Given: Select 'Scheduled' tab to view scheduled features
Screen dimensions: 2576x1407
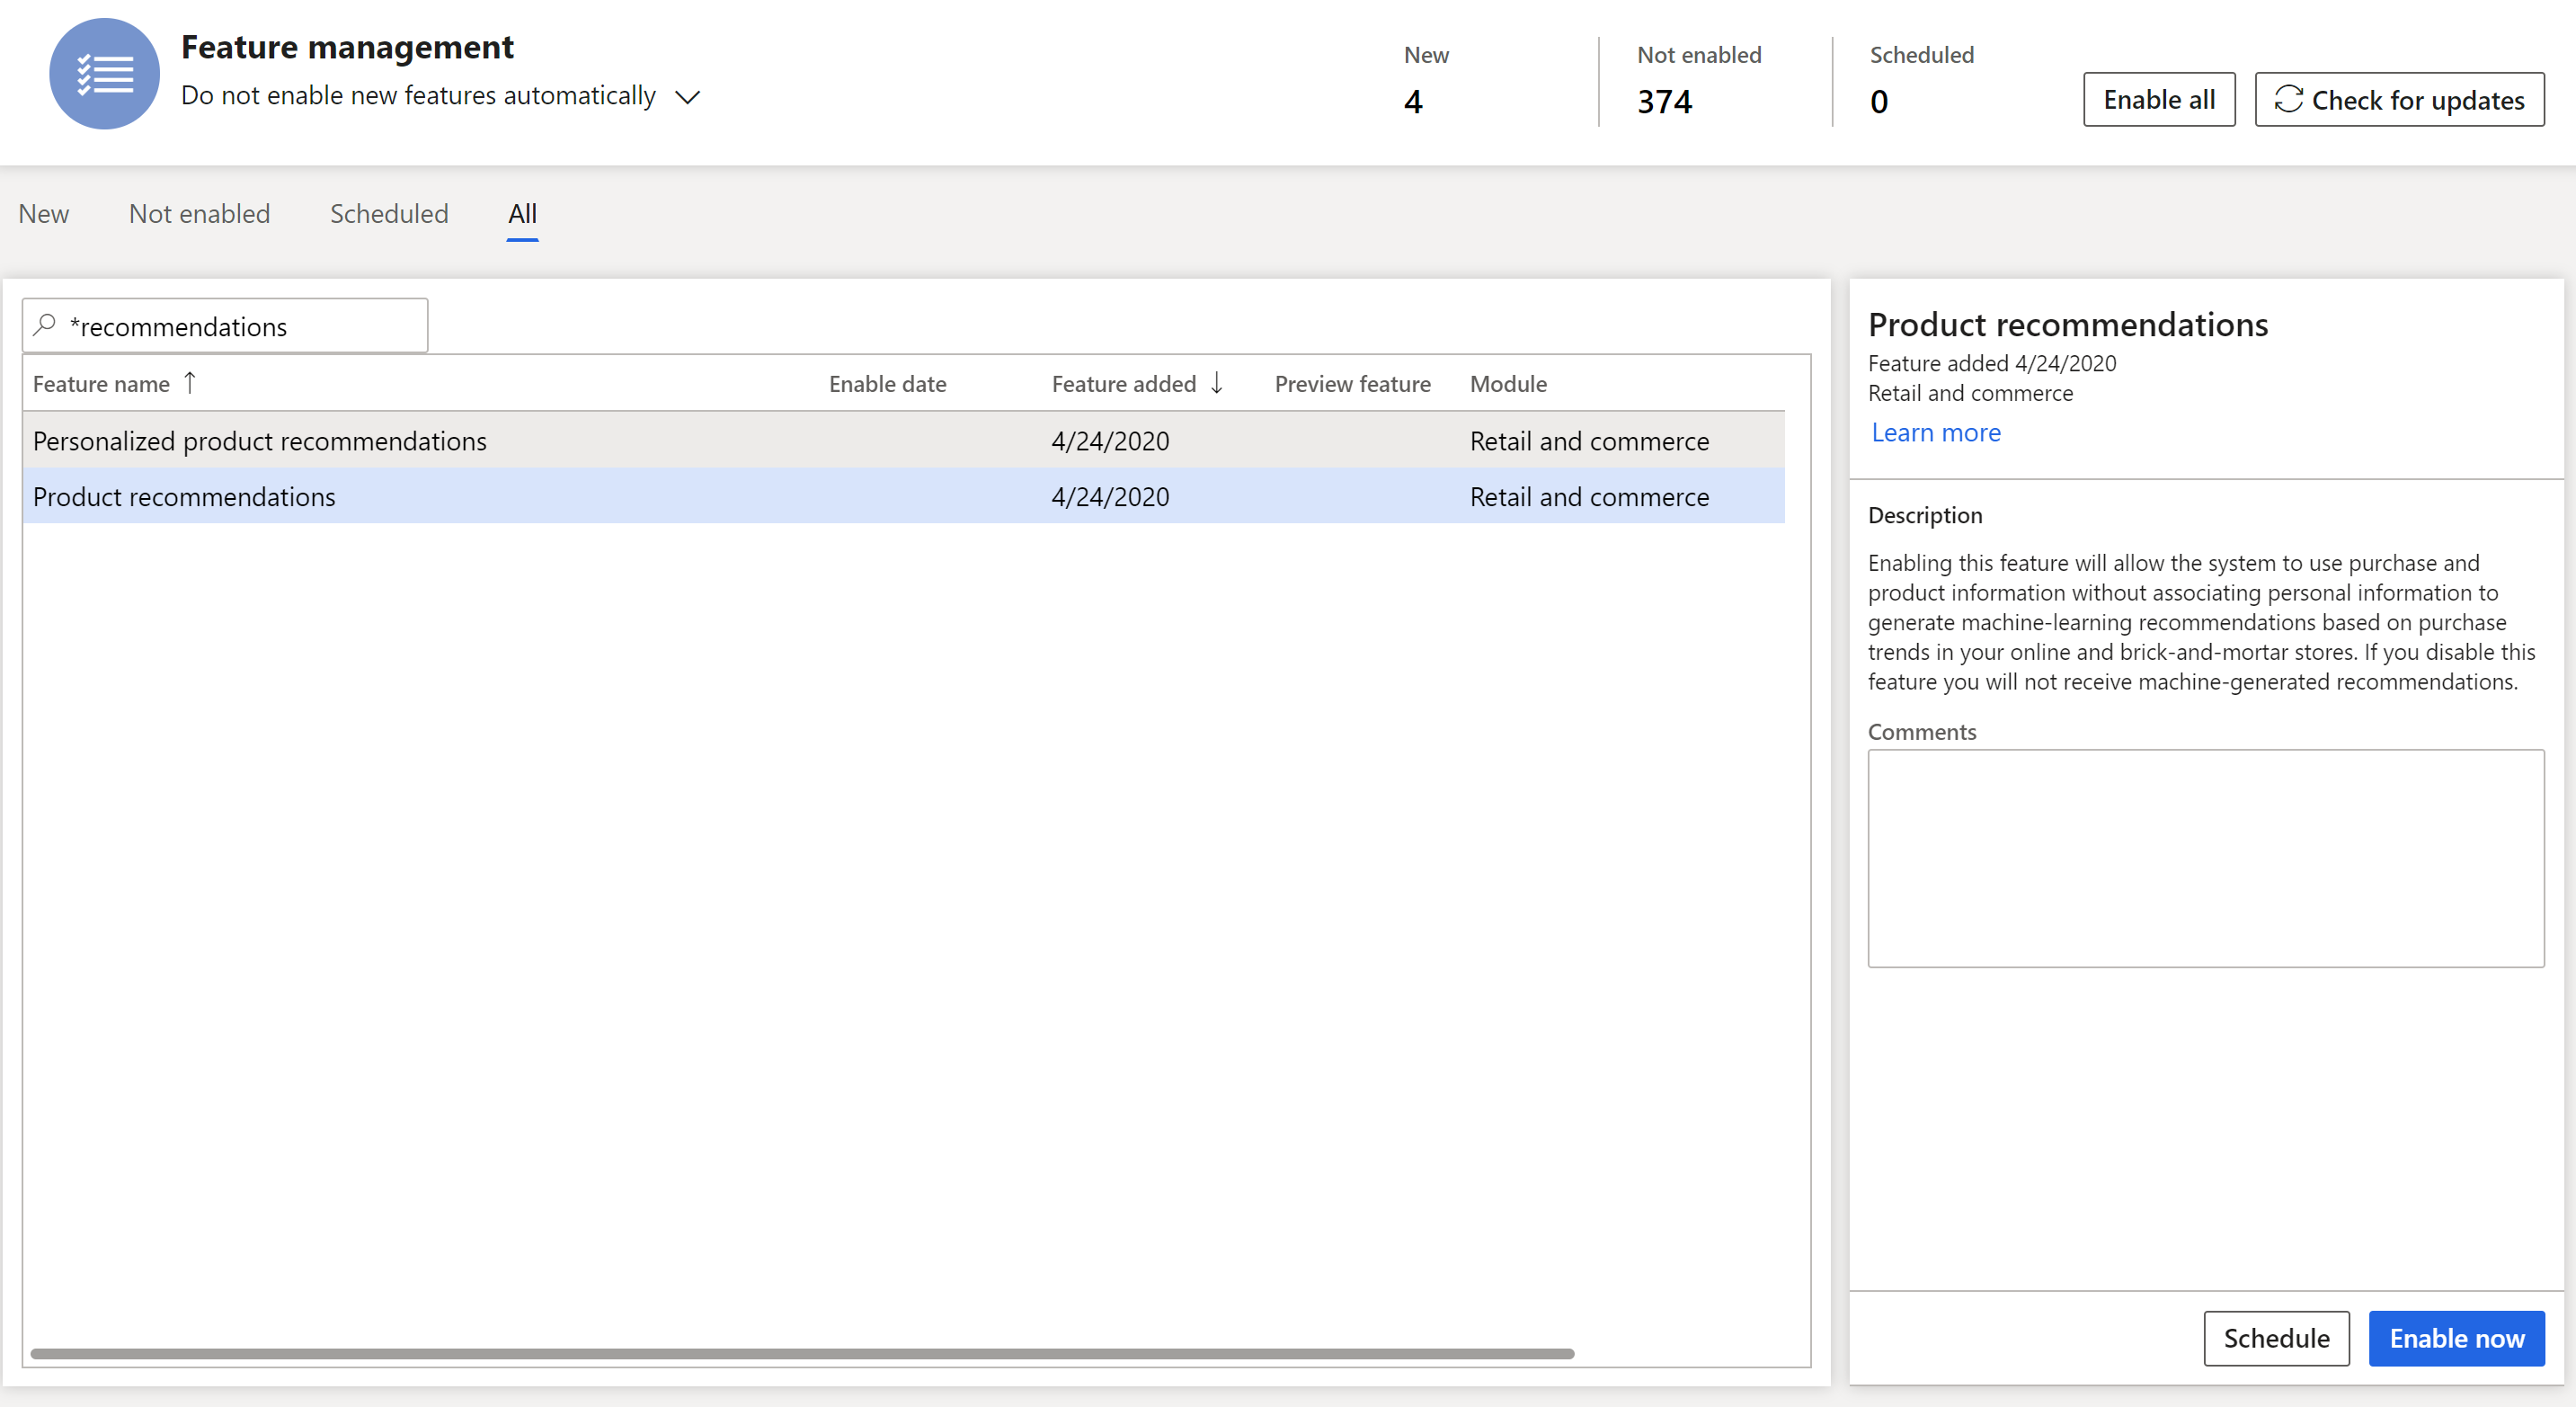Looking at the screenshot, I should tap(390, 213).
